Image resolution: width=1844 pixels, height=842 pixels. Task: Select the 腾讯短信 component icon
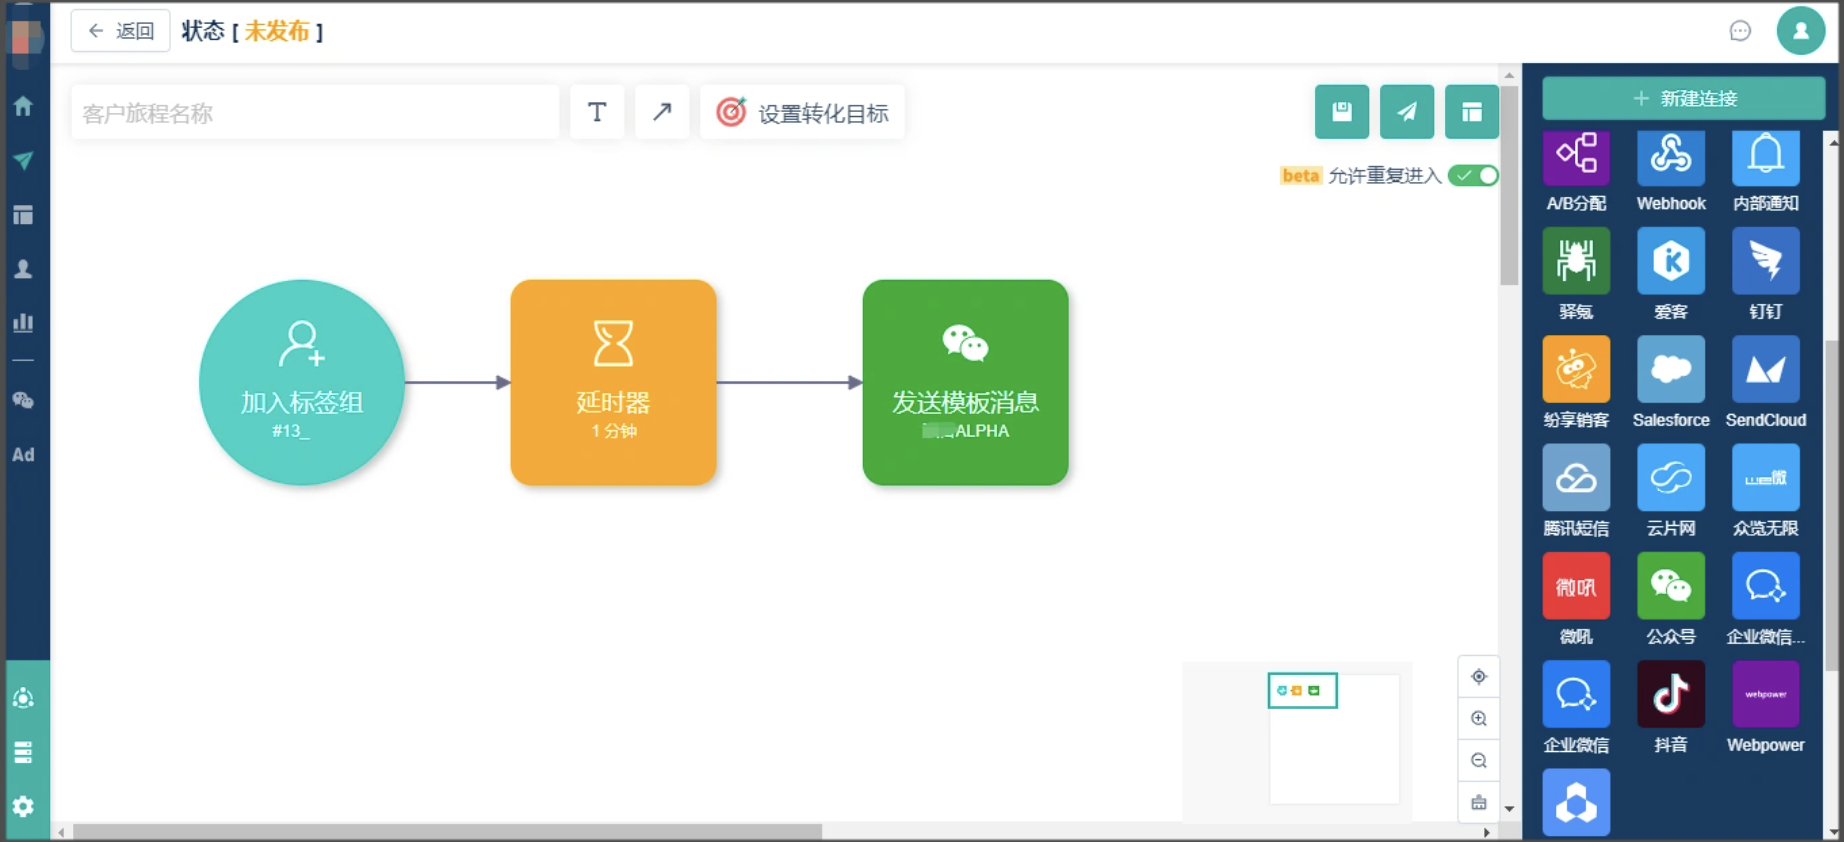coord(1576,478)
